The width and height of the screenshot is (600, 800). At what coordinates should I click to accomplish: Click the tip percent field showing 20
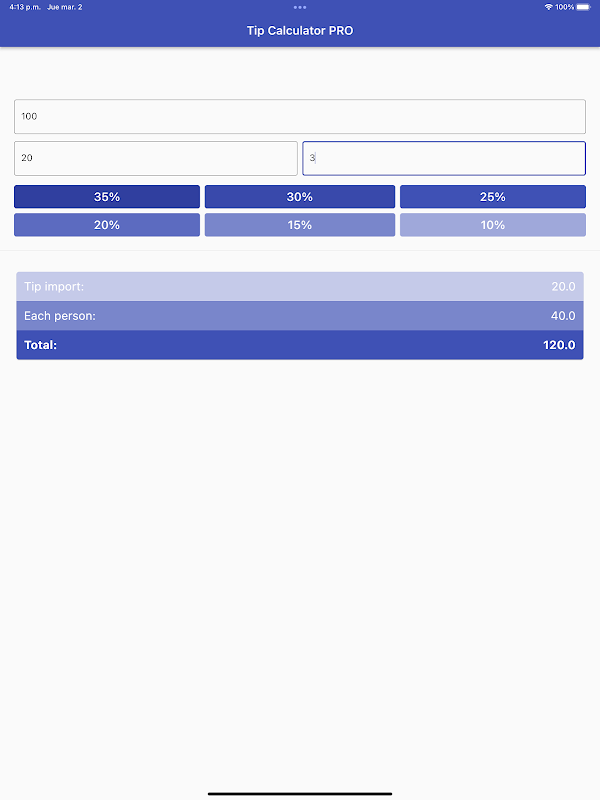155,158
